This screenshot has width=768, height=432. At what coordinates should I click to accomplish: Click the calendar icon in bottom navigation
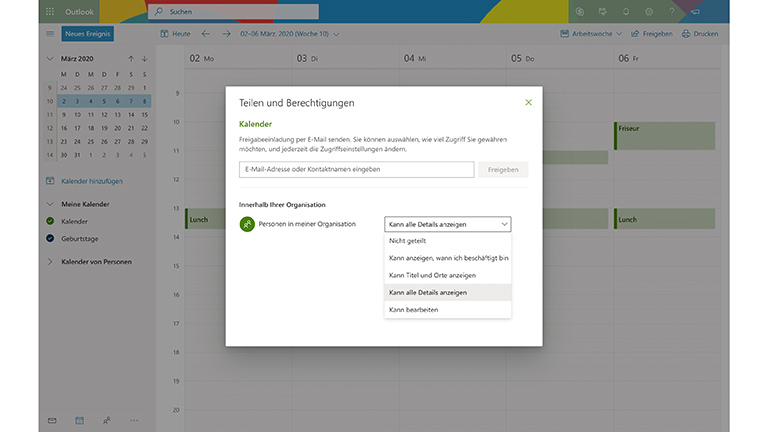[79, 420]
